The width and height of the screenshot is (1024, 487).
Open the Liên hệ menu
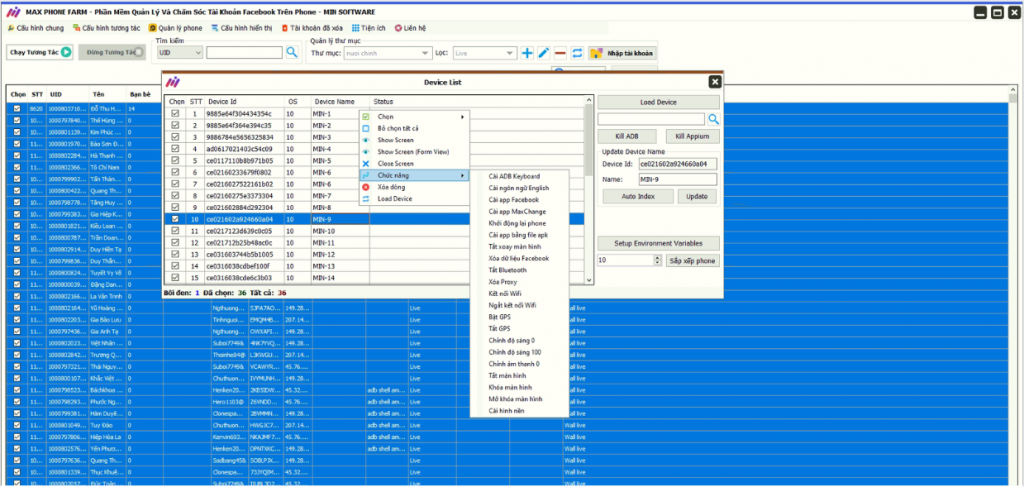pyautogui.click(x=410, y=28)
